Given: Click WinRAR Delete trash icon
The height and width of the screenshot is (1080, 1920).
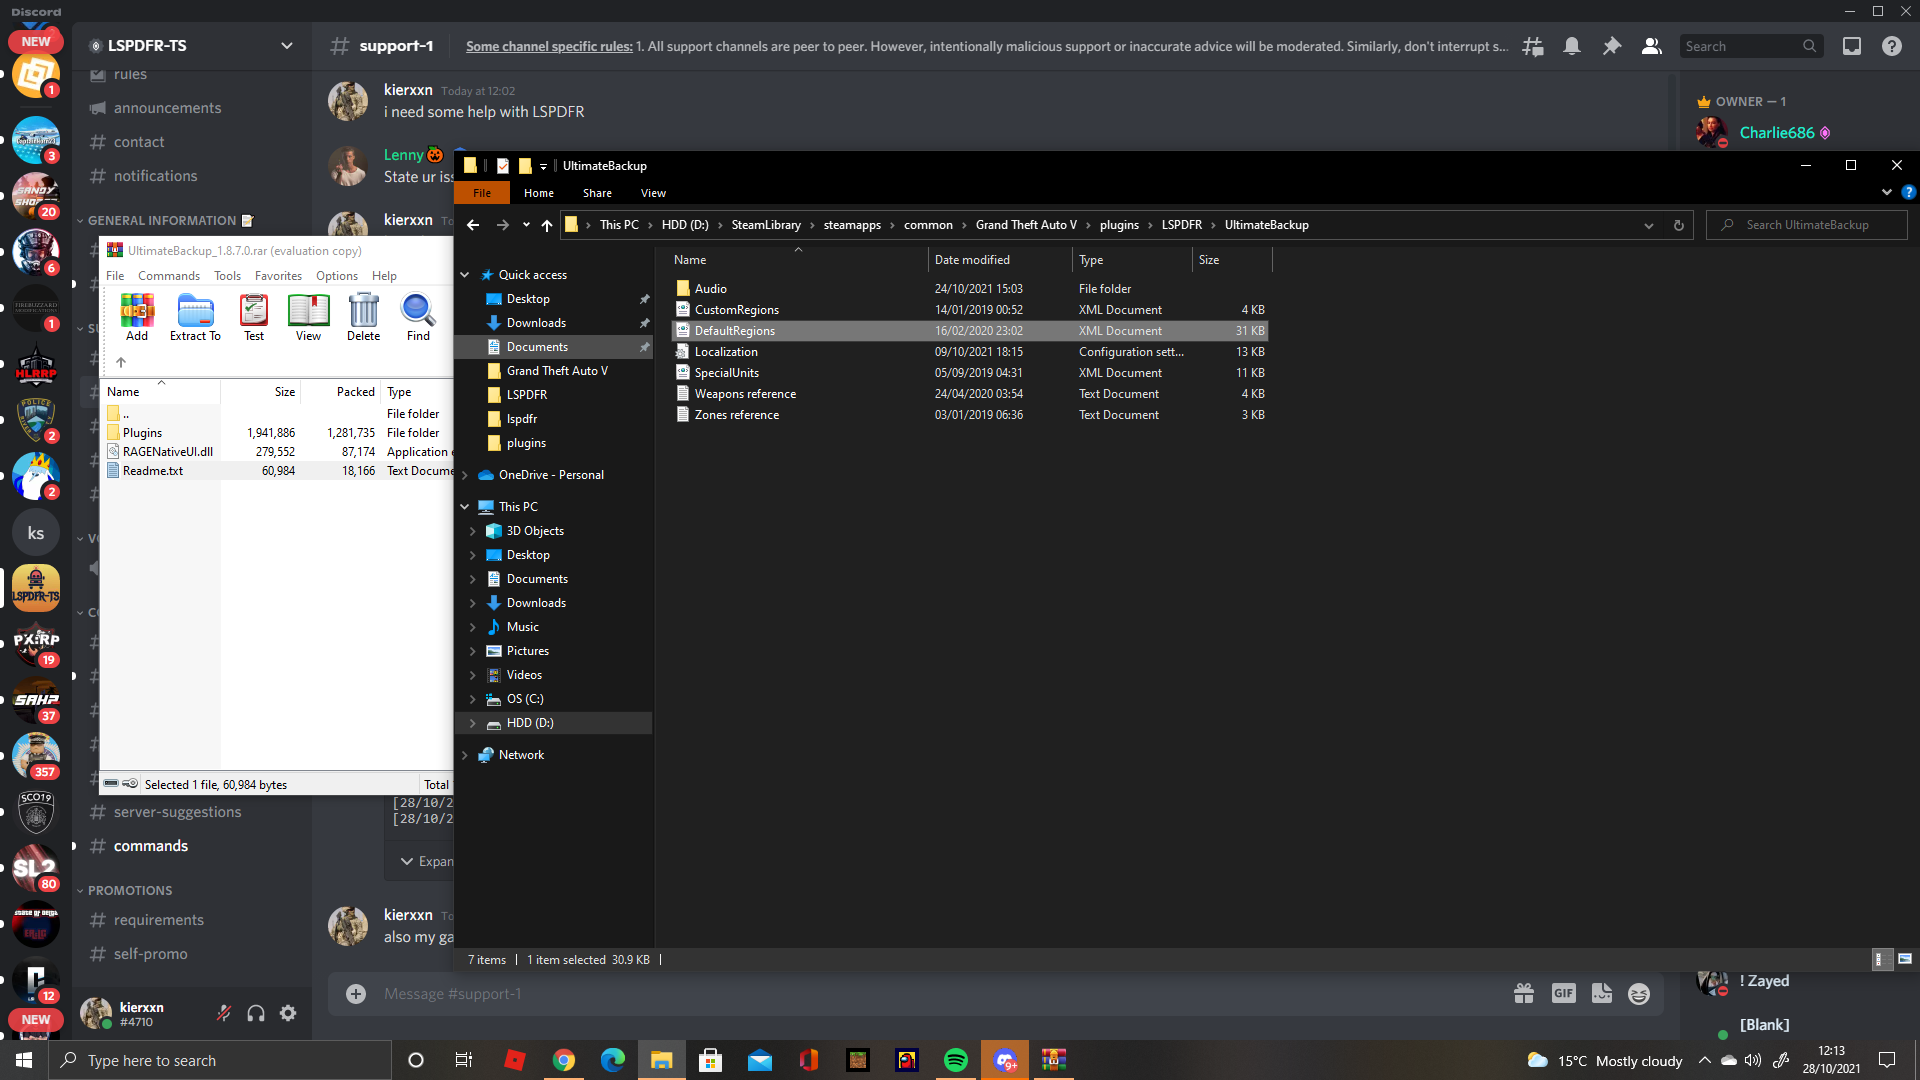Looking at the screenshot, I should [x=363, y=312].
